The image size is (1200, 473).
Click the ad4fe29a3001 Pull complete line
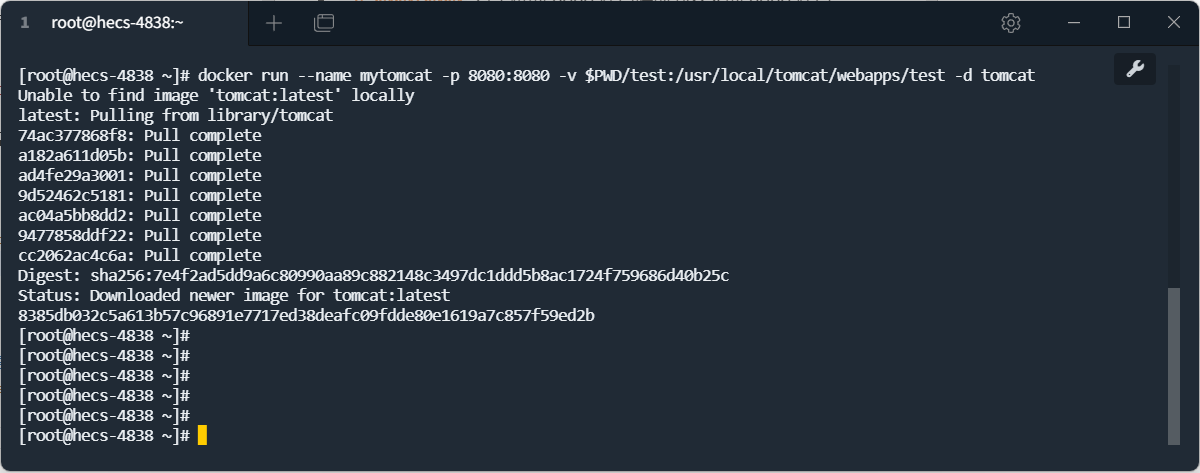(x=140, y=175)
